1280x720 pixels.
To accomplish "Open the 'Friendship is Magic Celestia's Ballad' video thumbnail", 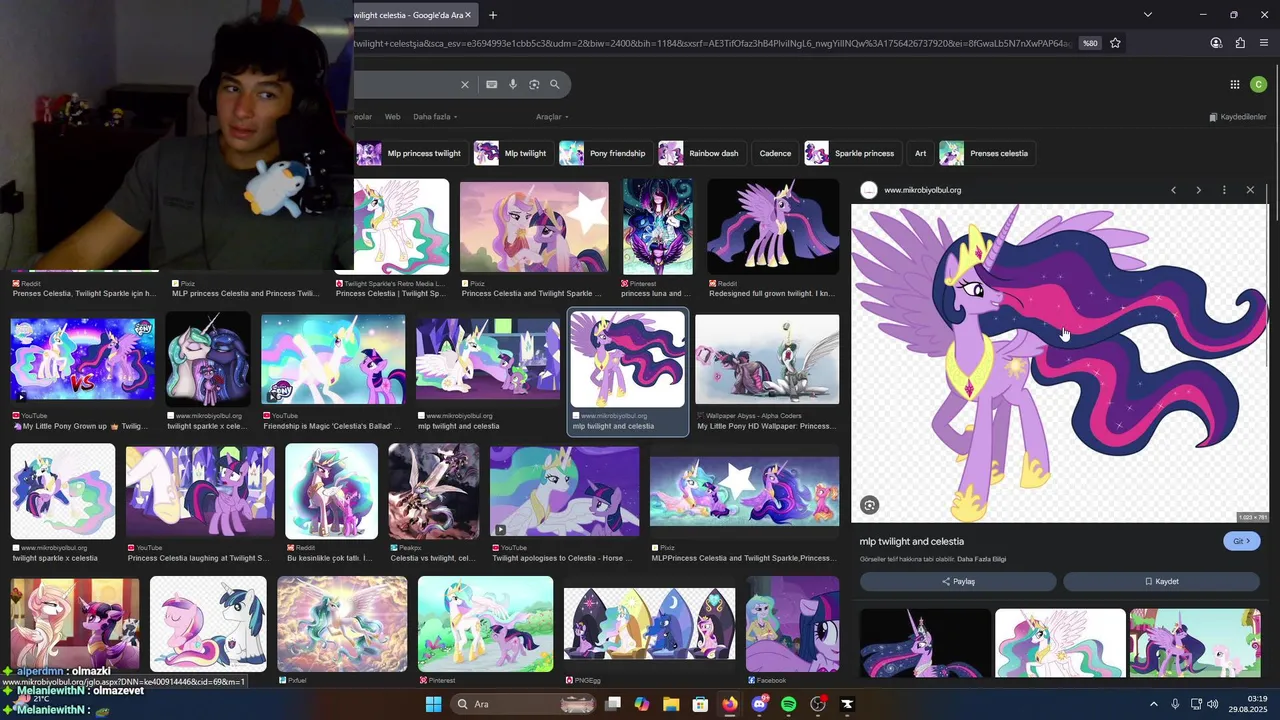I will tap(333, 360).
